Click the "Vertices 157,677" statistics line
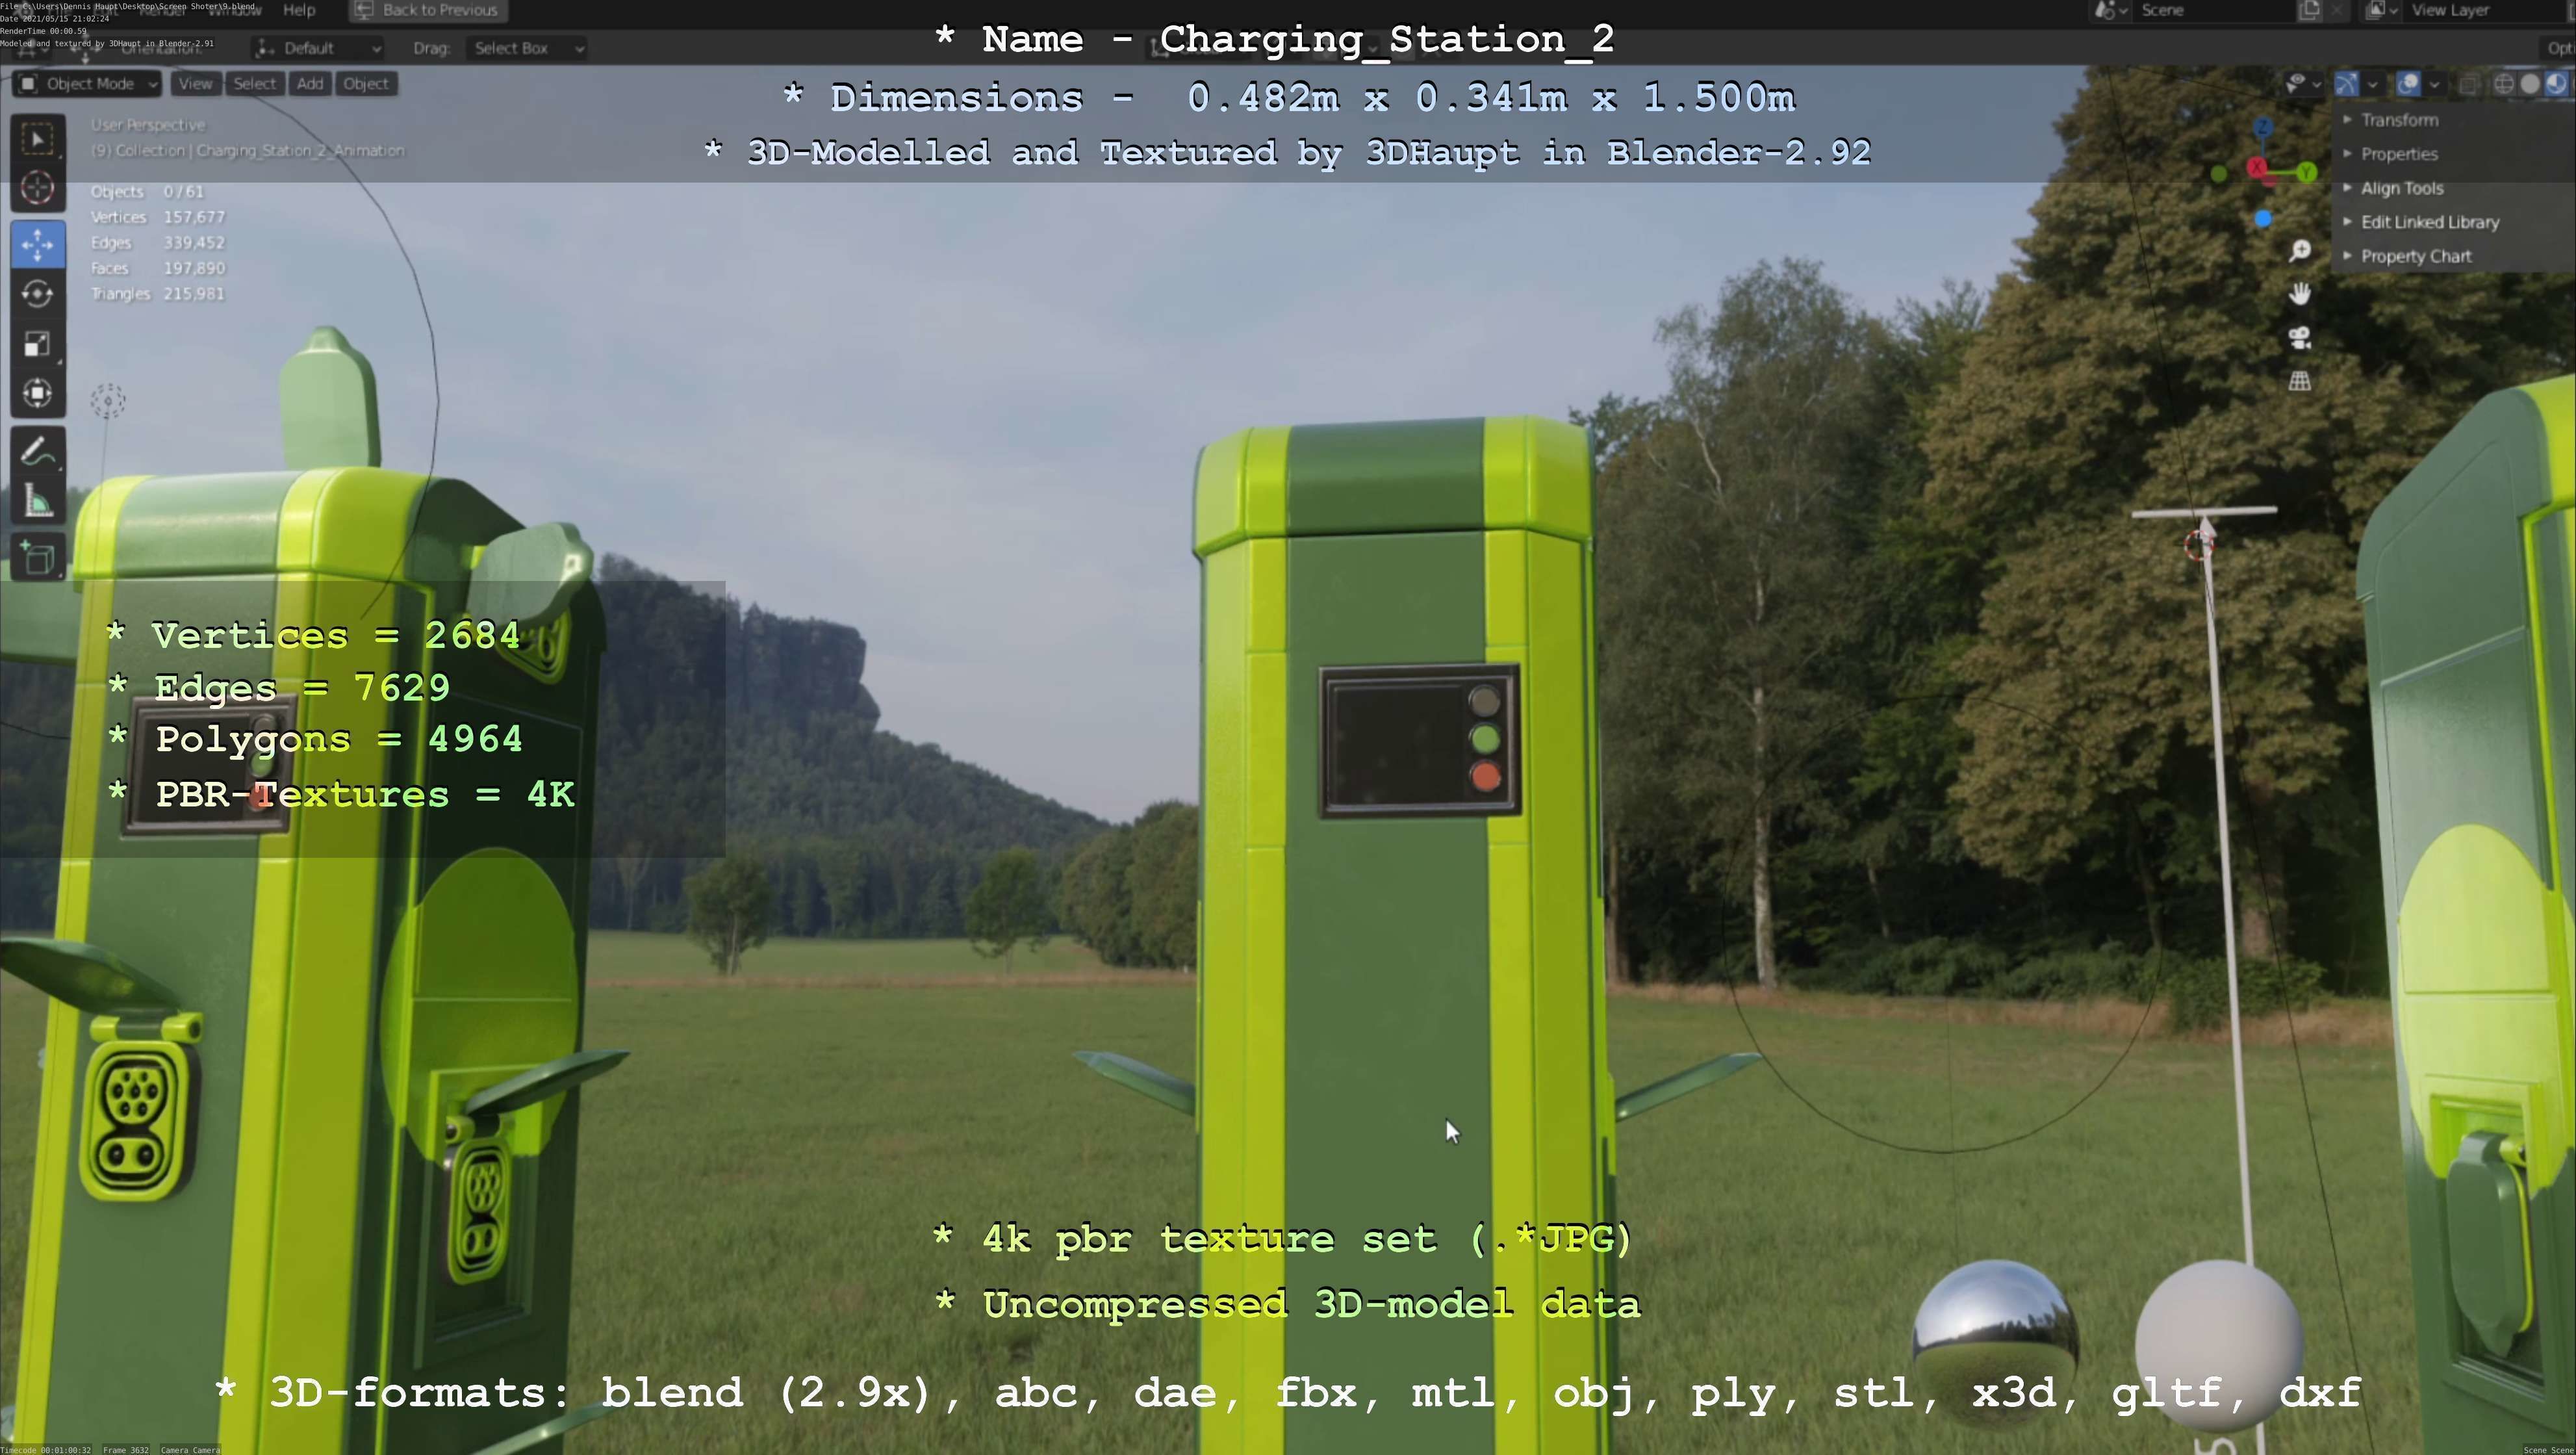2576x1455 pixels. pos(158,217)
